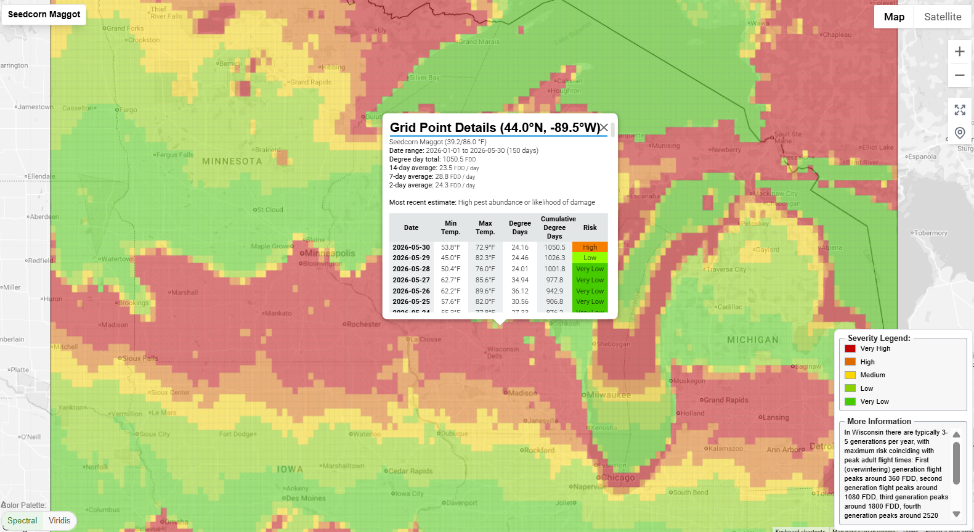Viewport: 974px width, 532px height.
Task: Choose the Viridis color palette
Action: (x=60, y=520)
